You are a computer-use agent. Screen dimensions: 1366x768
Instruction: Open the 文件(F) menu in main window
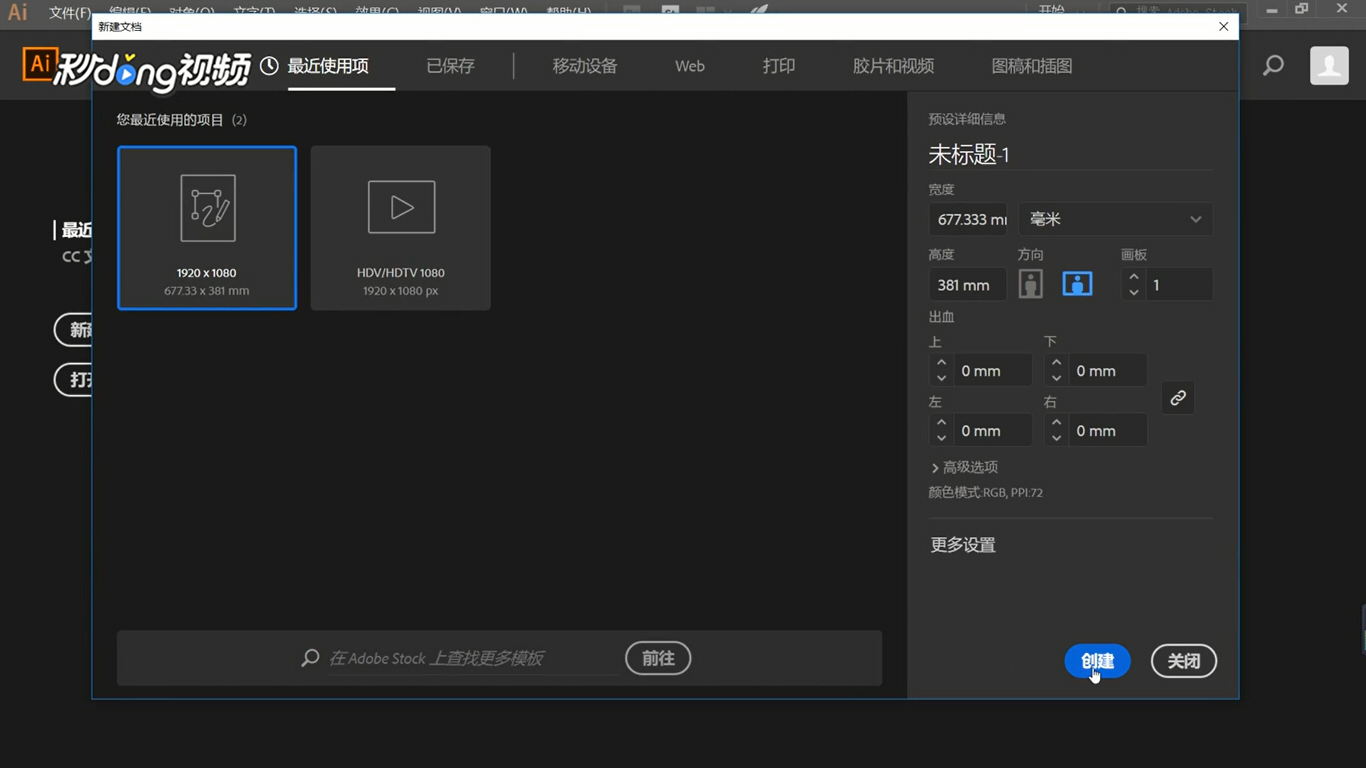coord(70,12)
